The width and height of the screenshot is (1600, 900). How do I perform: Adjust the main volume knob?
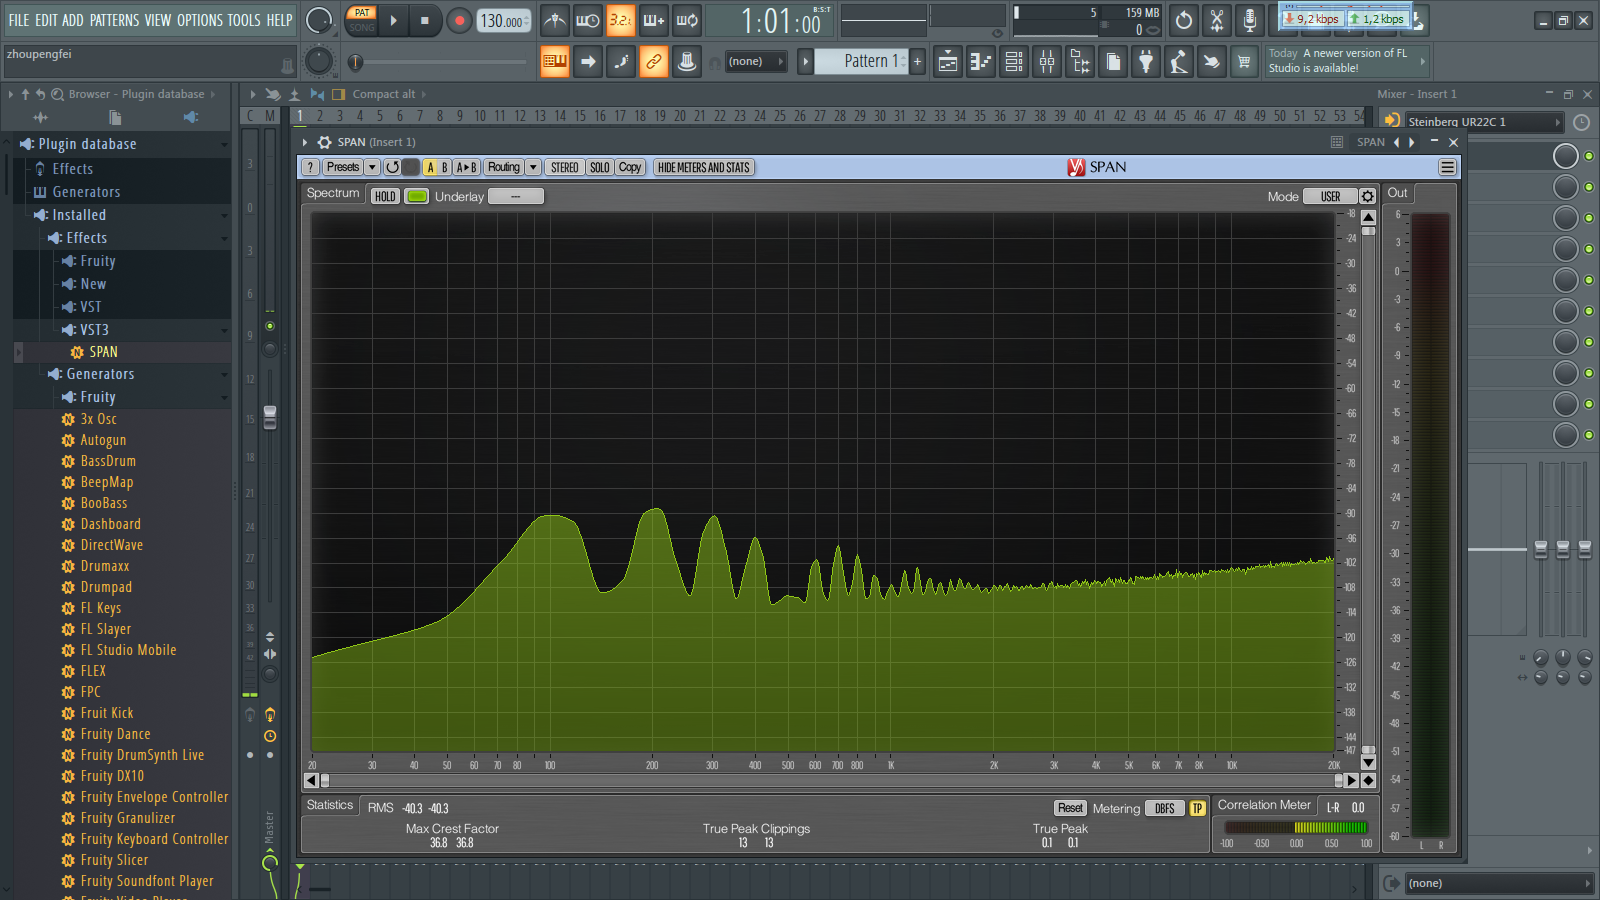tap(319, 20)
